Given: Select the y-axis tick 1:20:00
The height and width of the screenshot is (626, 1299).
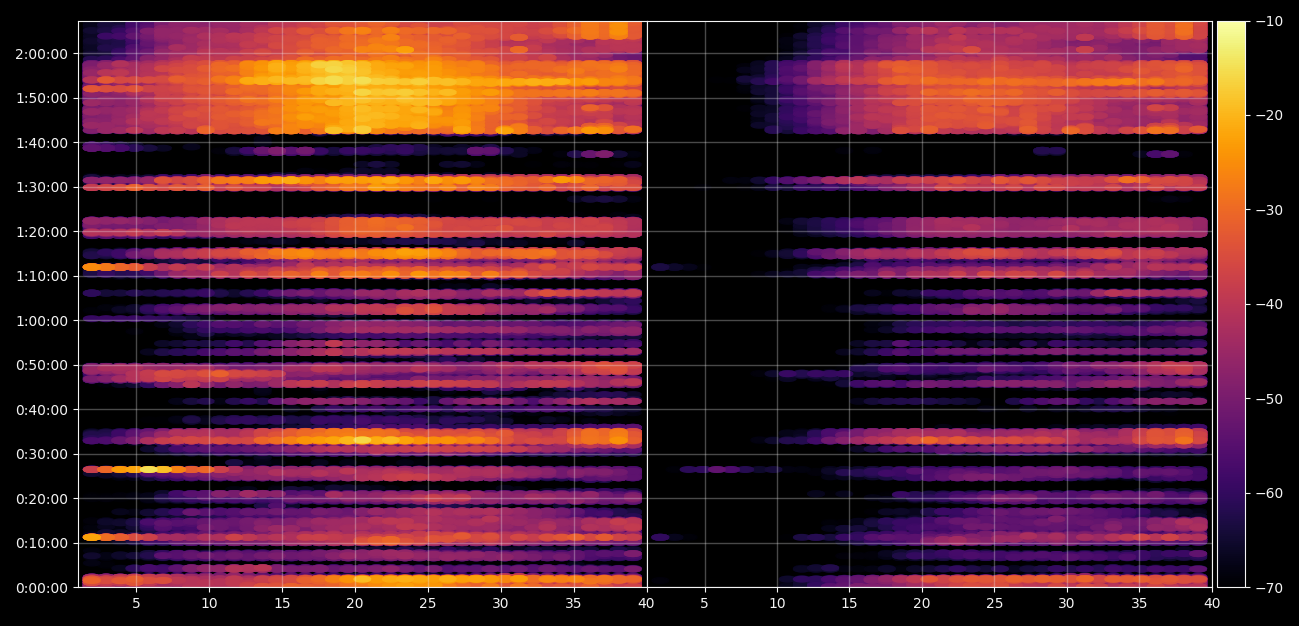Looking at the screenshot, I should pos(43,232).
